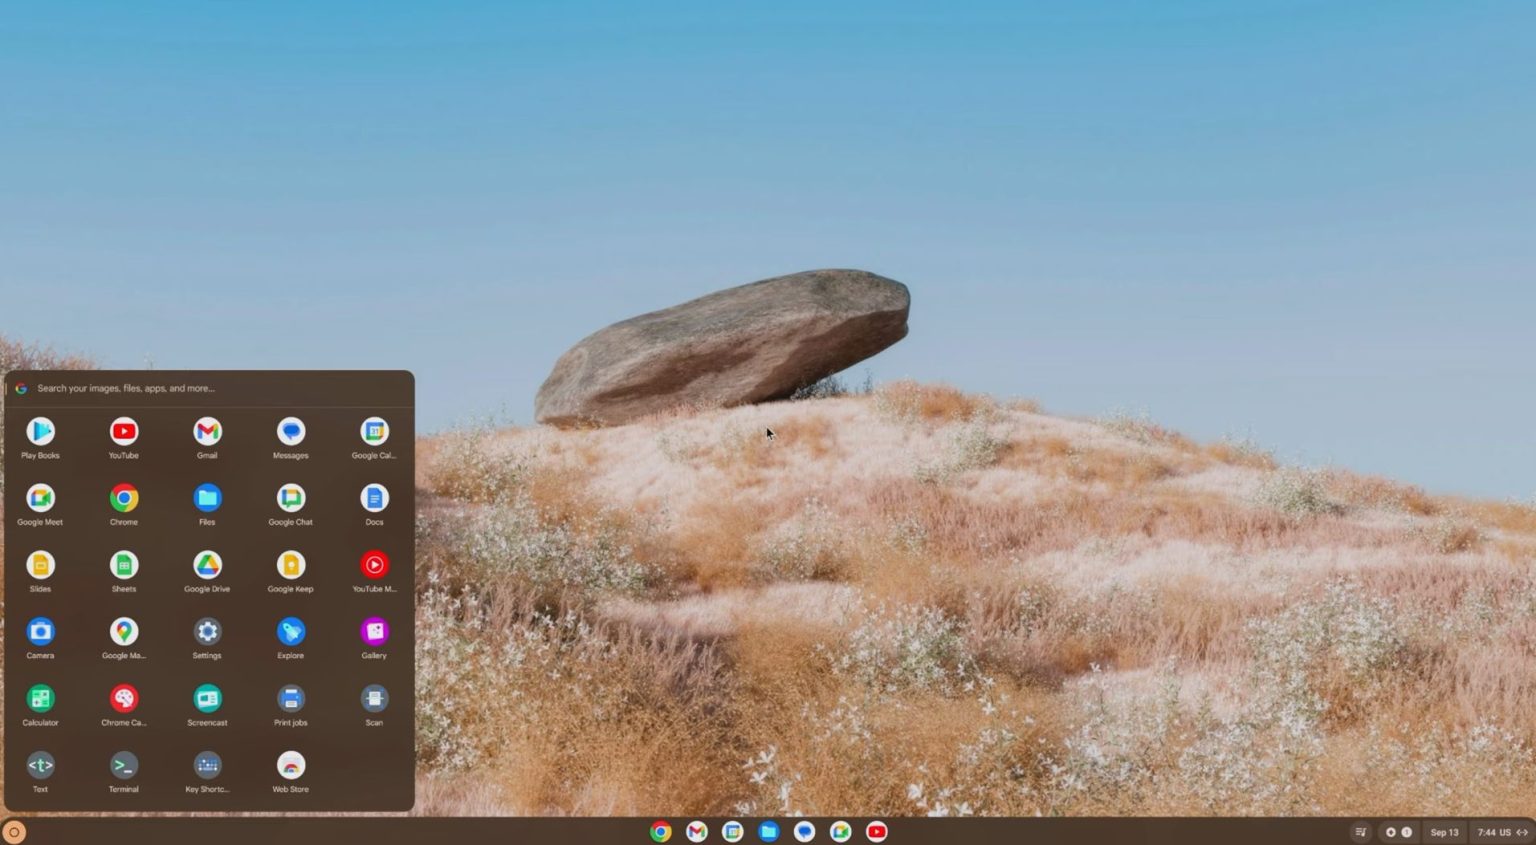Open Print Jobs from the launcher
Viewport: 1536px width, 845px height.
point(290,697)
